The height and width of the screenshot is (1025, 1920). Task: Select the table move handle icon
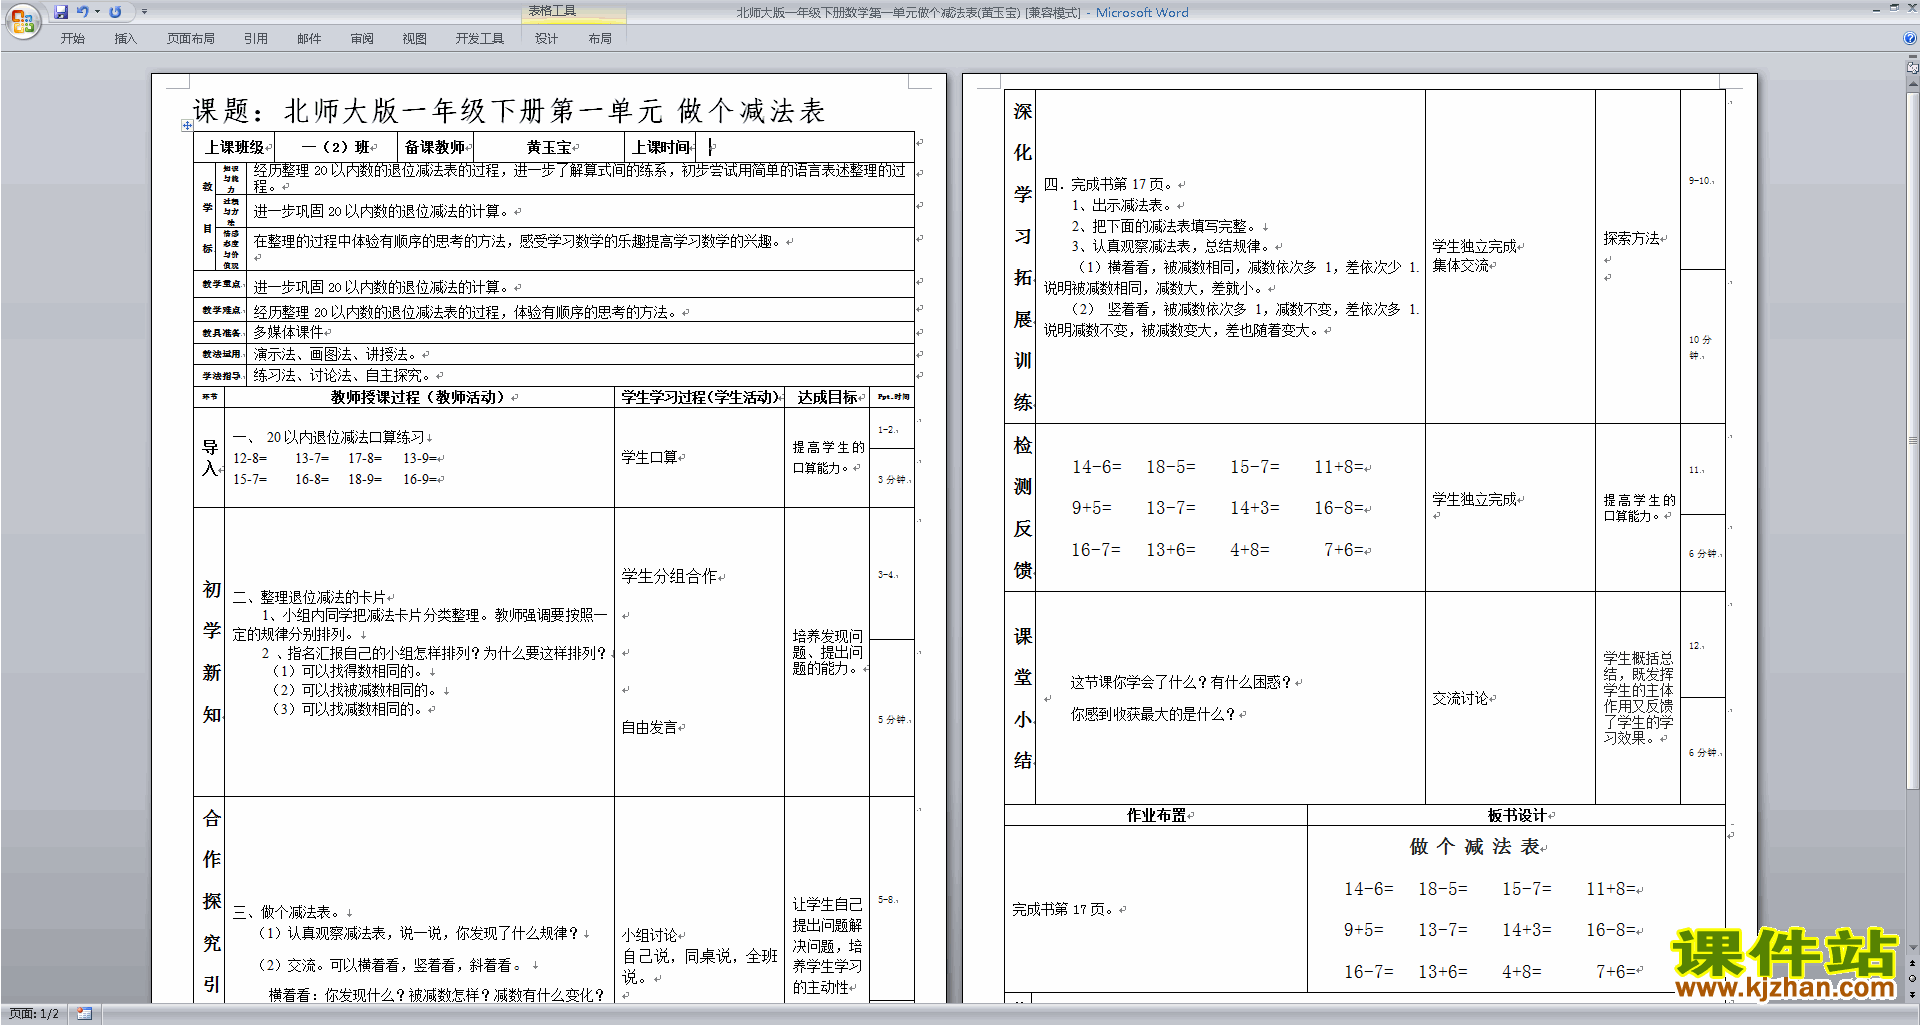[x=187, y=125]
